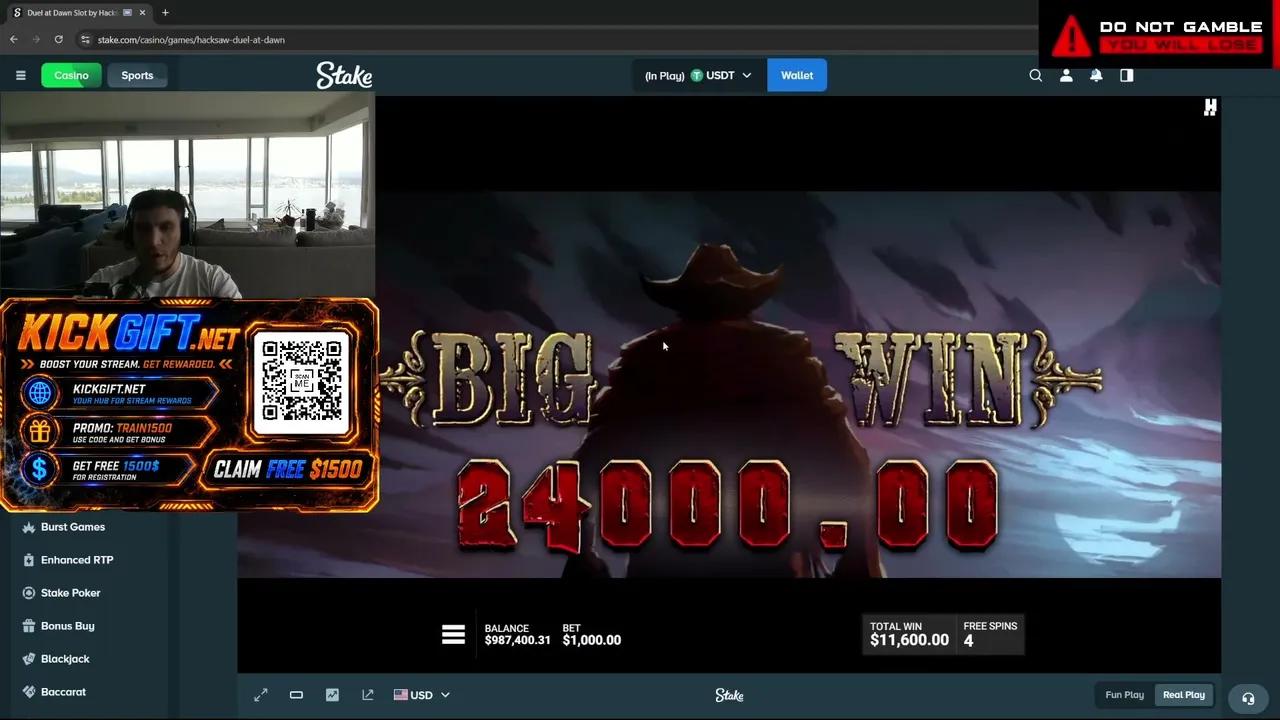Open the Stake hamburger menu in header
The height and width of the screenshot is (720, 1280).
tap(20, 76)
